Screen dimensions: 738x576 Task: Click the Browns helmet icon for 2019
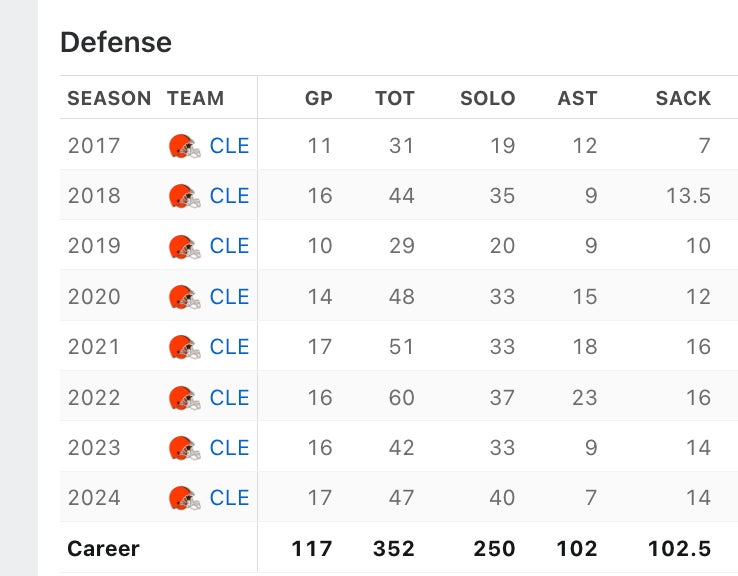pos(184,246)
